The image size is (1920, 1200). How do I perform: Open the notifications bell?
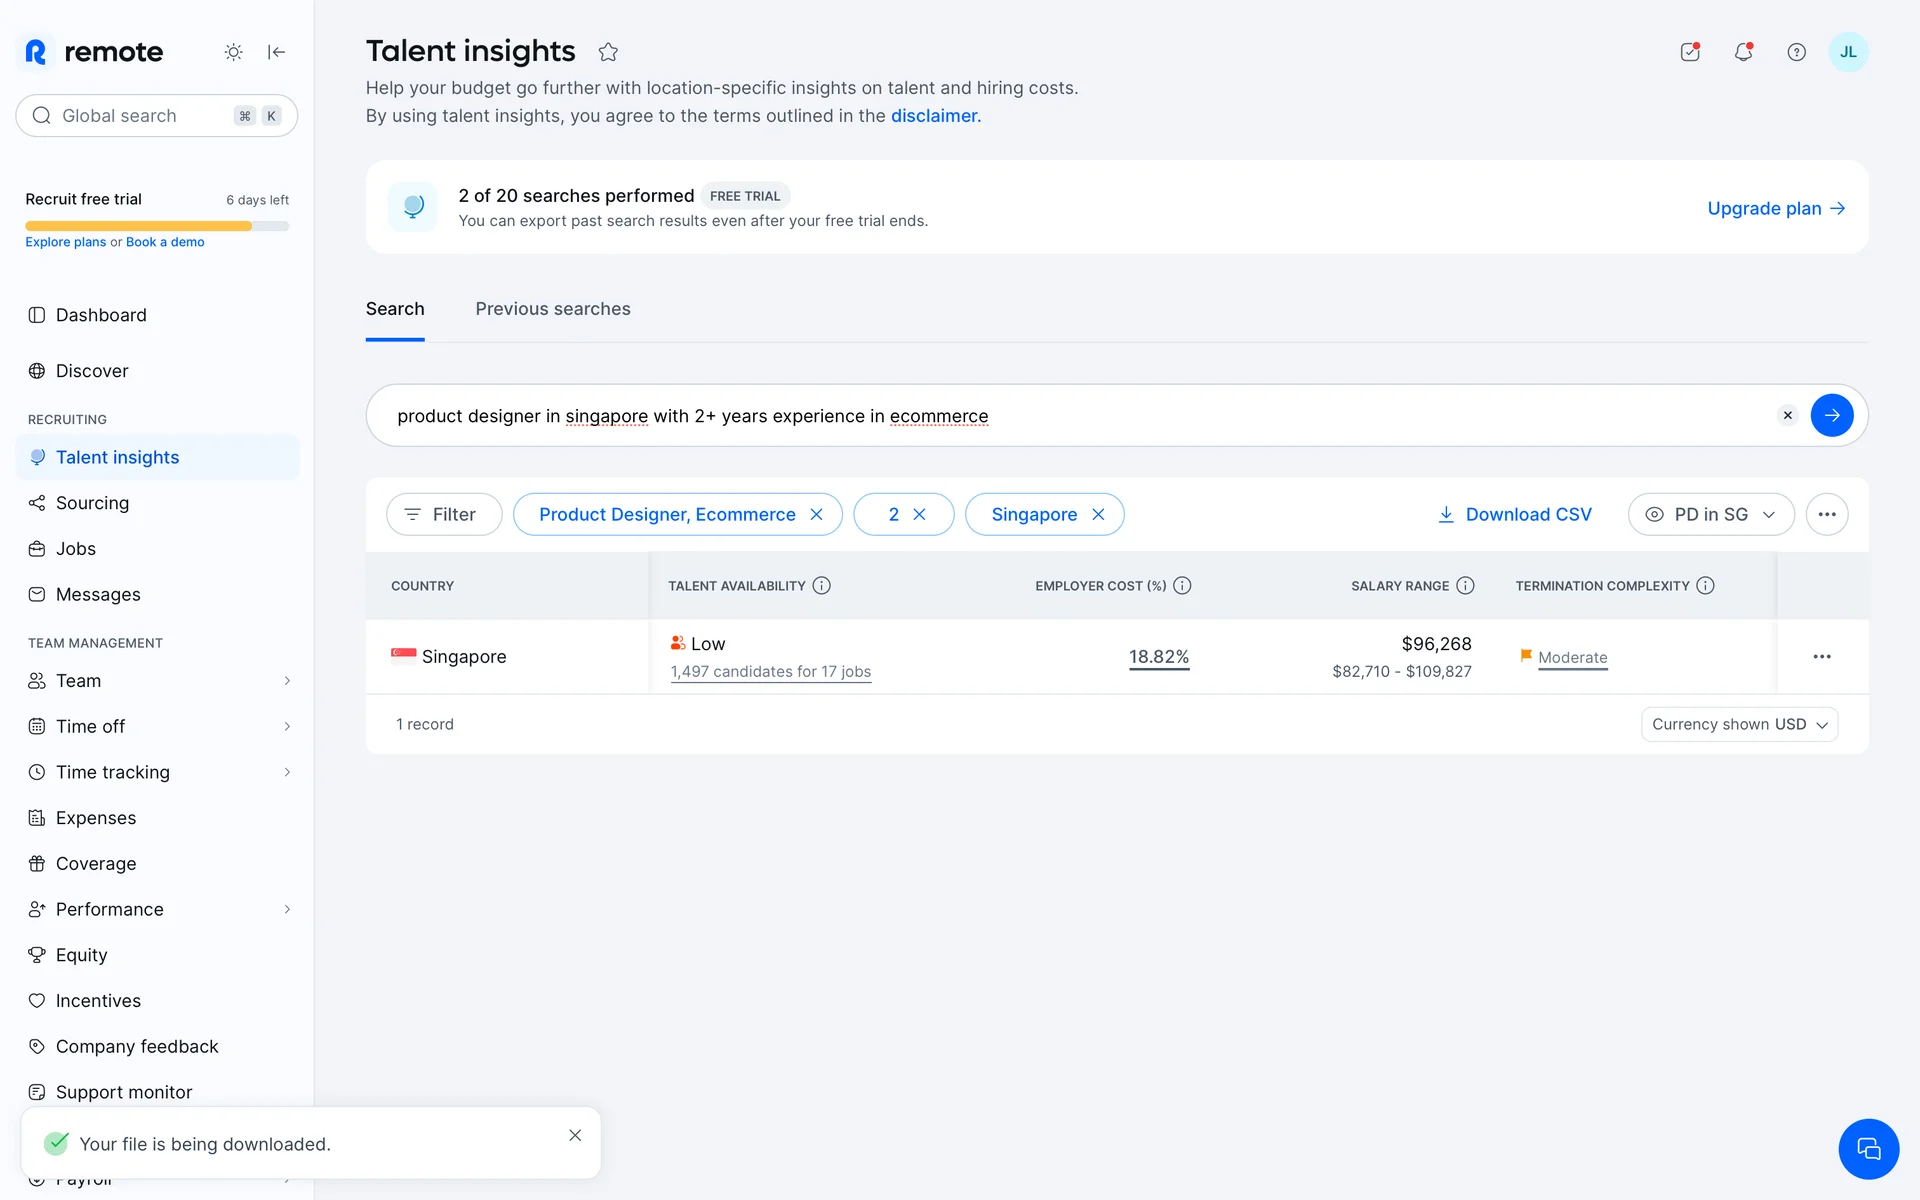pyautogui.click(x=1743, y=52)
